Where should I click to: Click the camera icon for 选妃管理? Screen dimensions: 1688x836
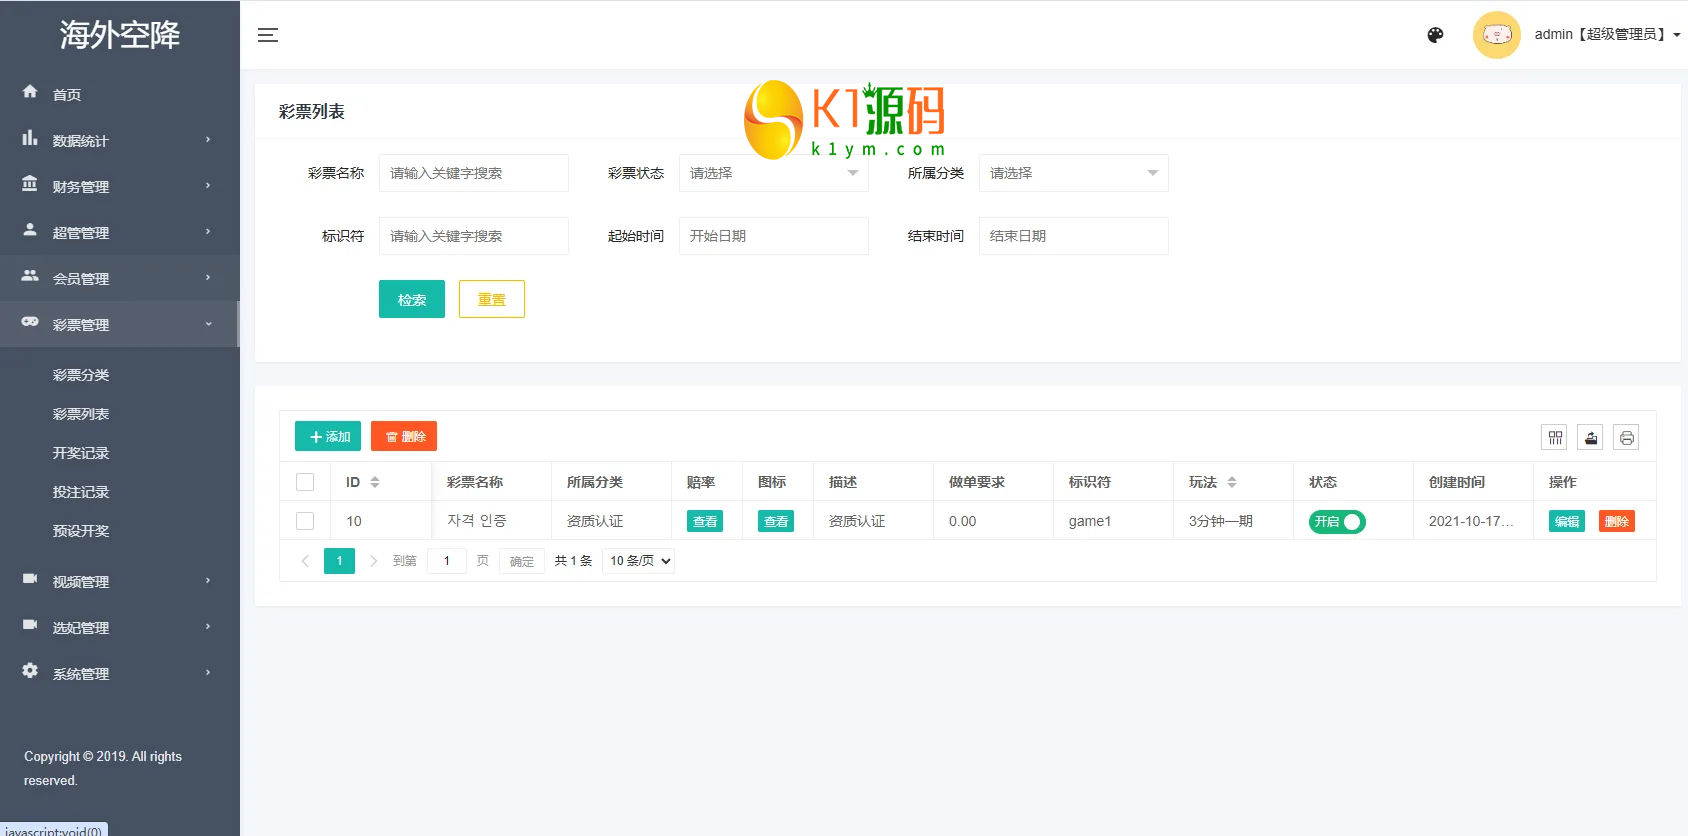(30, 625)
